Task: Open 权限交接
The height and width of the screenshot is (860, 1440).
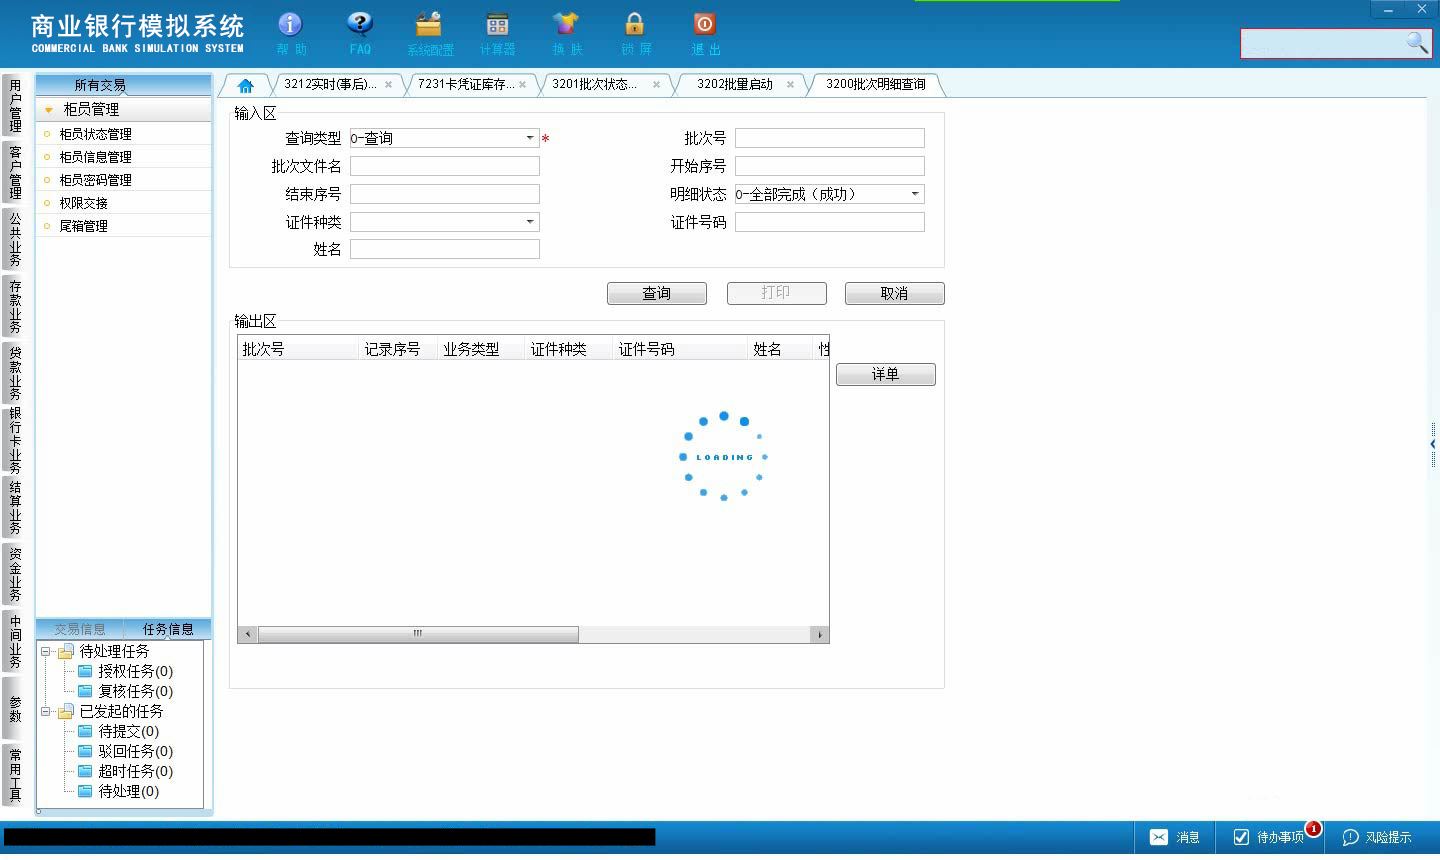Action: [x=83, y=203]
